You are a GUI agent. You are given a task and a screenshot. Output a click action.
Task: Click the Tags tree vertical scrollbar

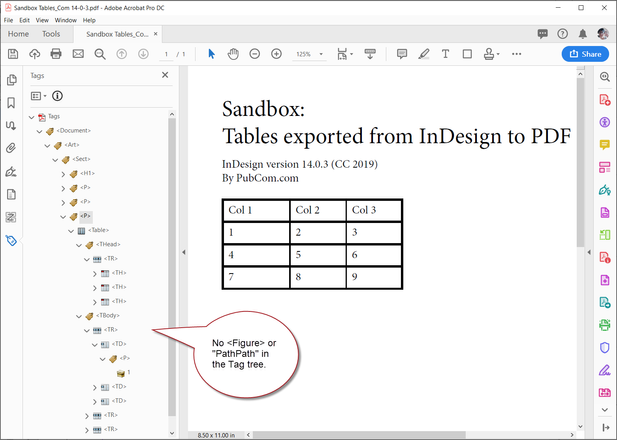(172, 267)
